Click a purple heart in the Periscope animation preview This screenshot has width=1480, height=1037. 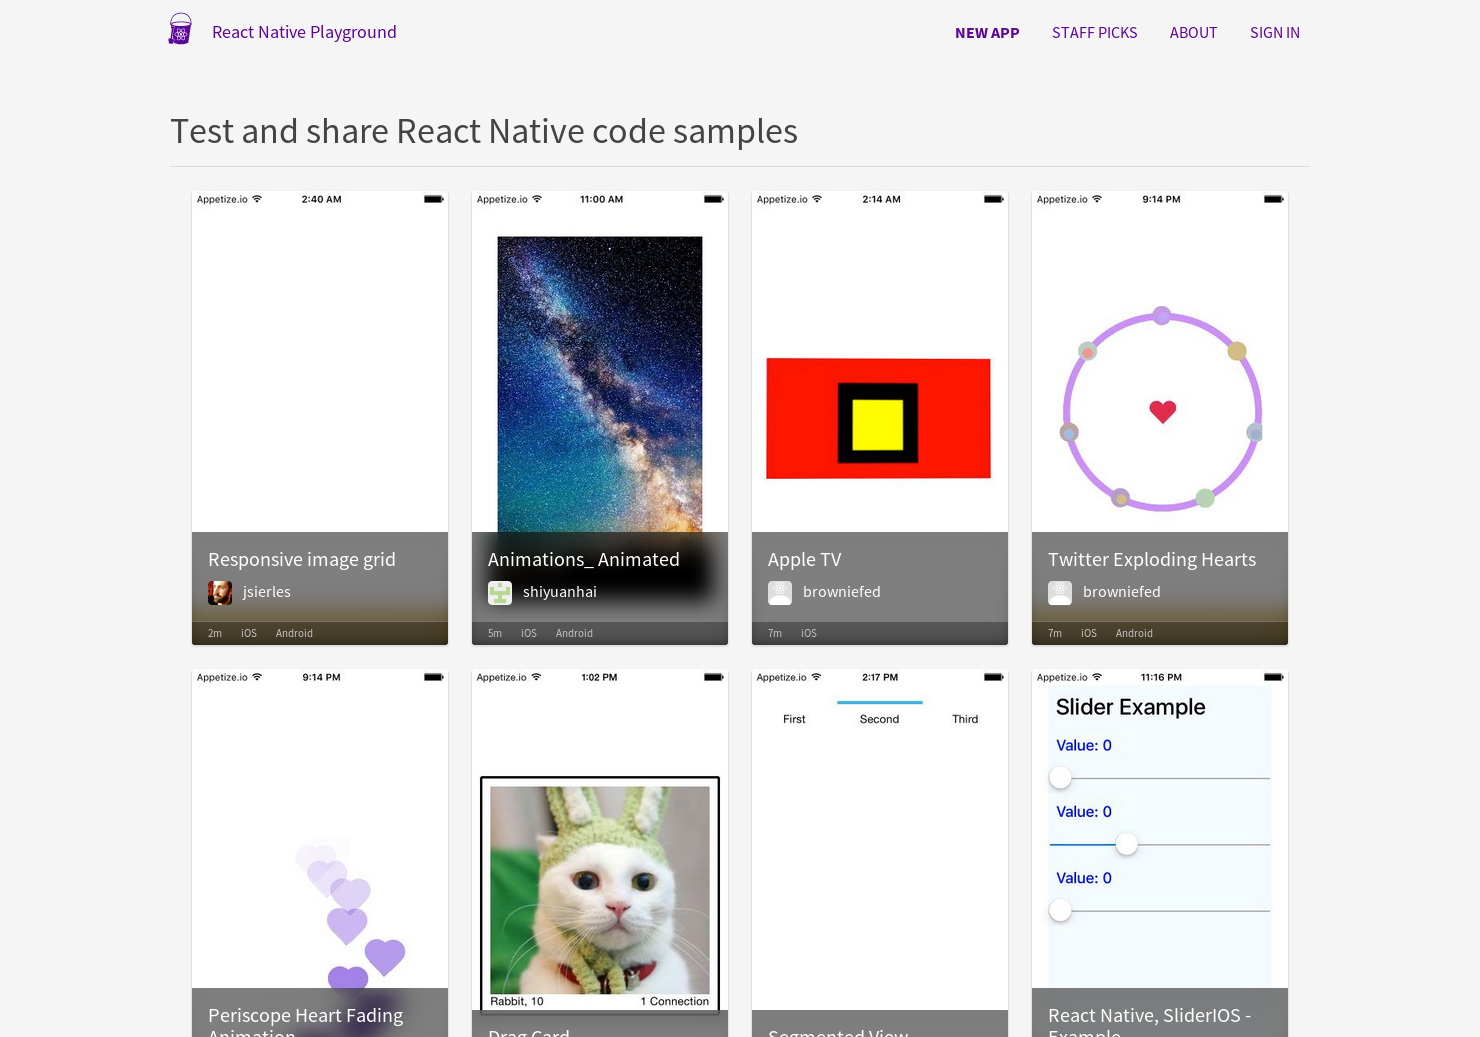pos(347,925)
